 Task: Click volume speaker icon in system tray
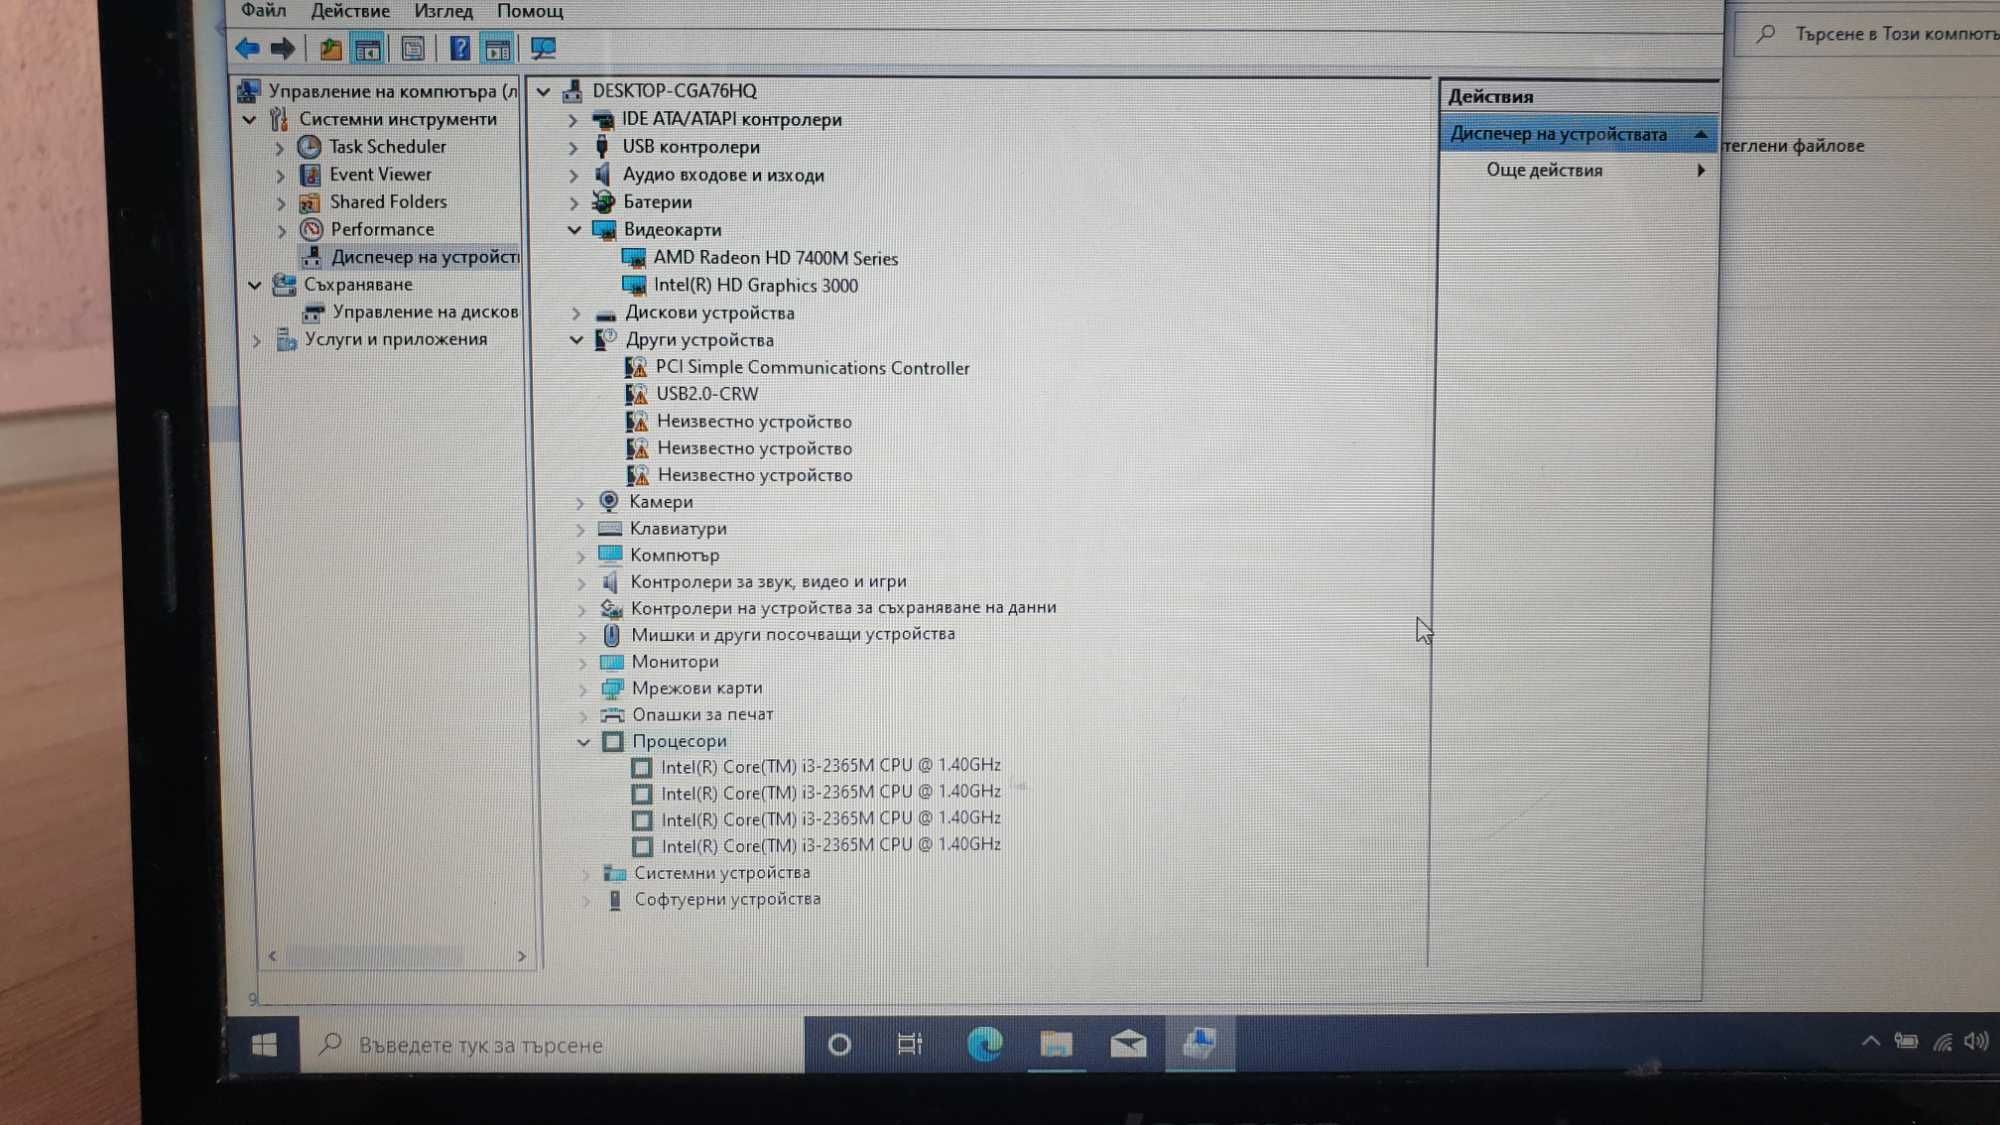coord(1976,1042)
